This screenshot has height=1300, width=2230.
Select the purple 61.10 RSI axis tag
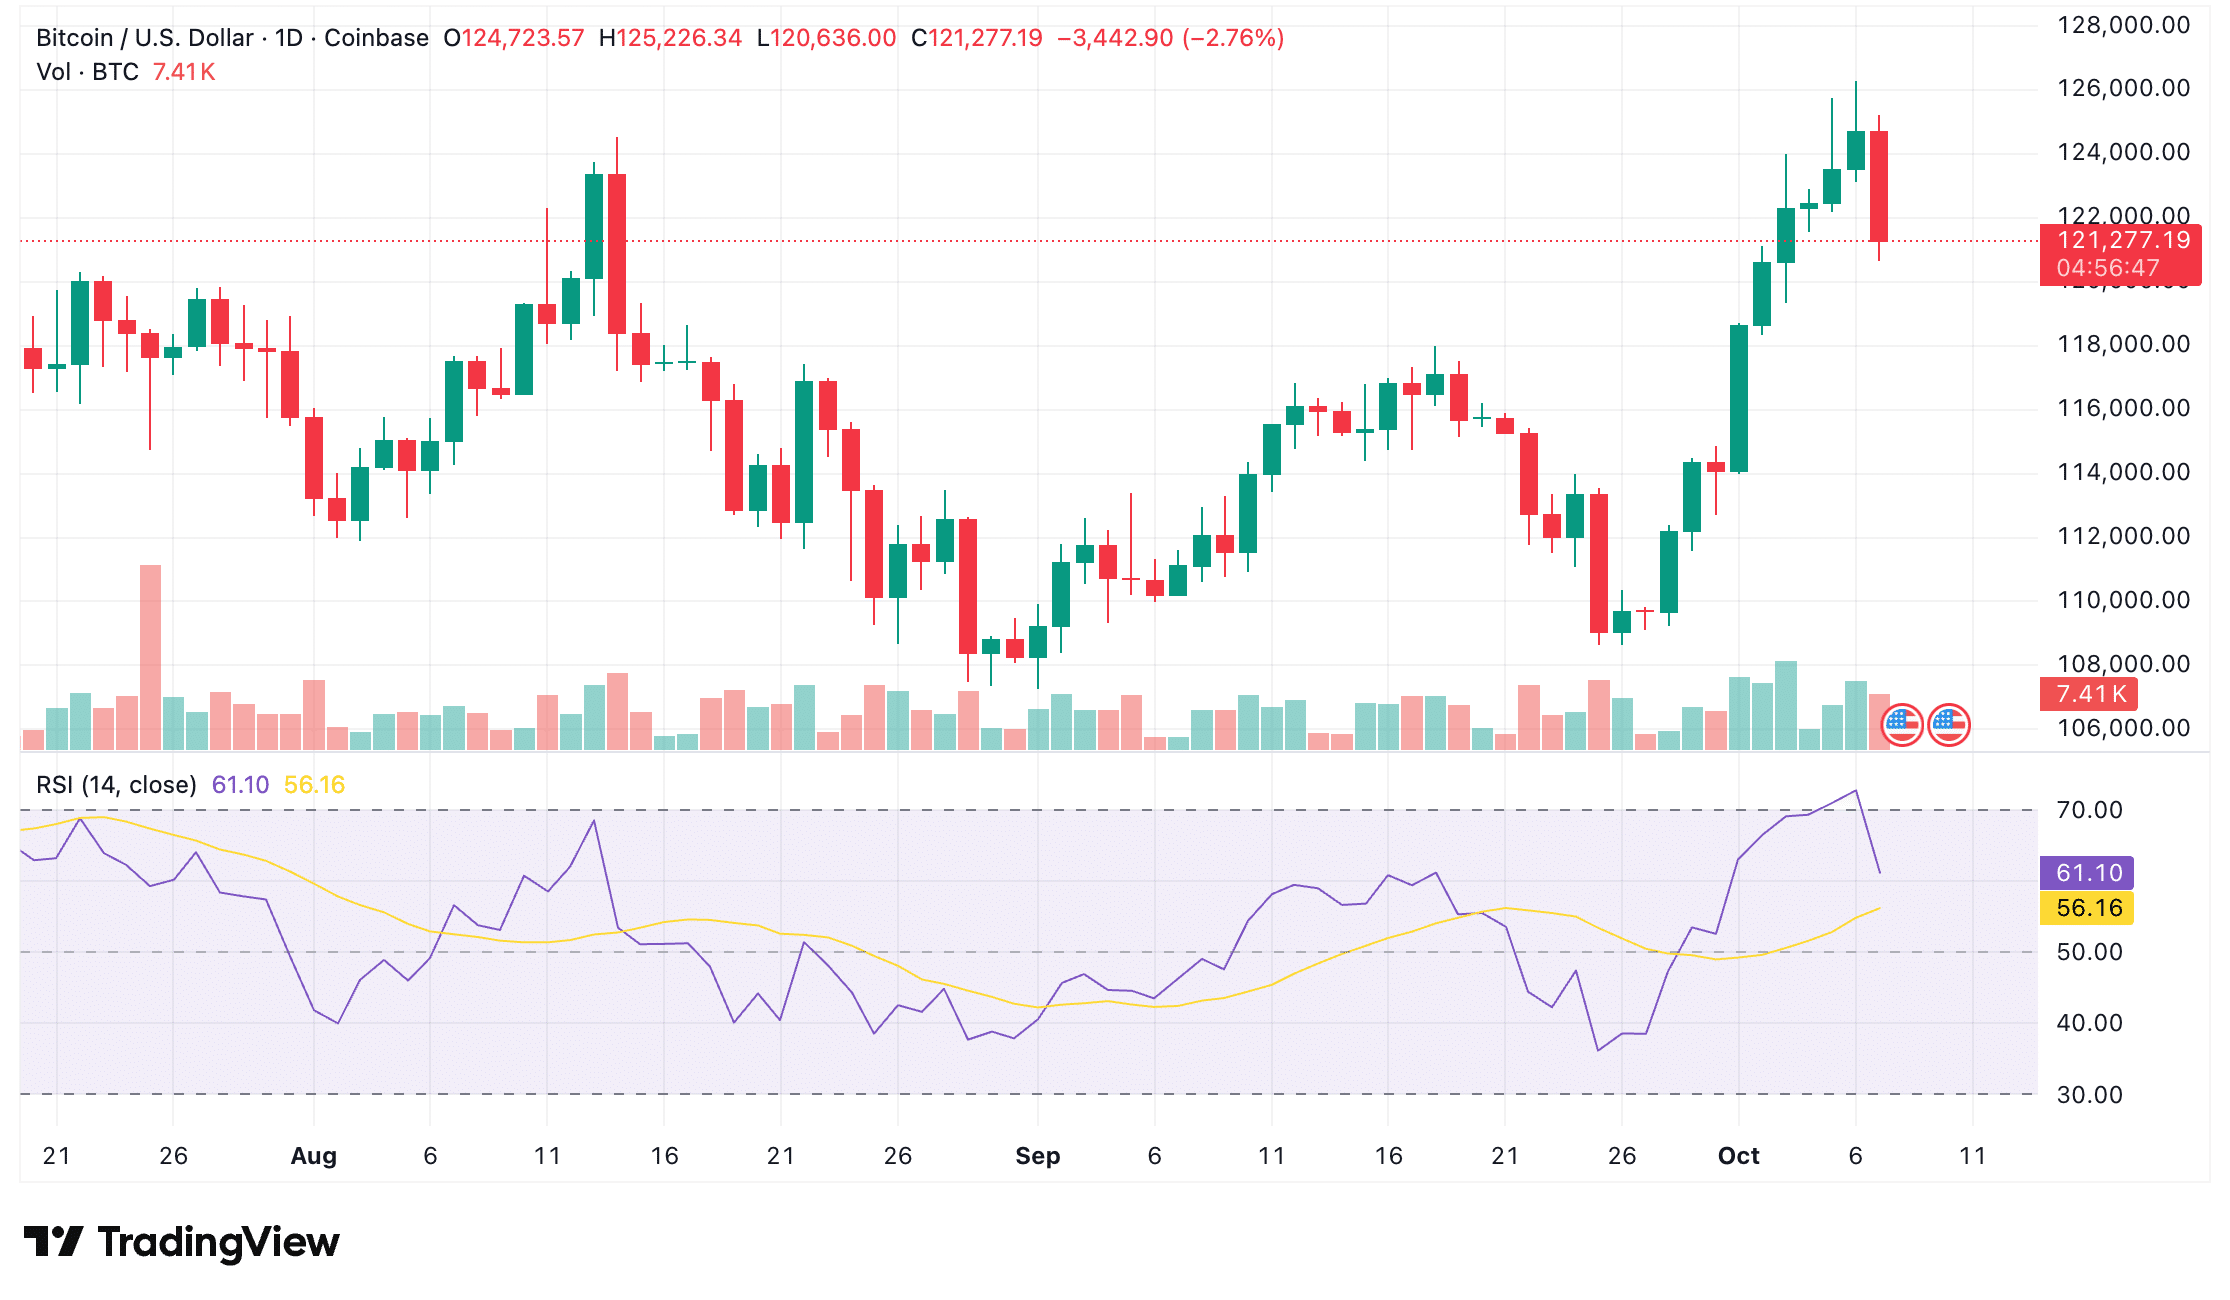coord(2087,873)
